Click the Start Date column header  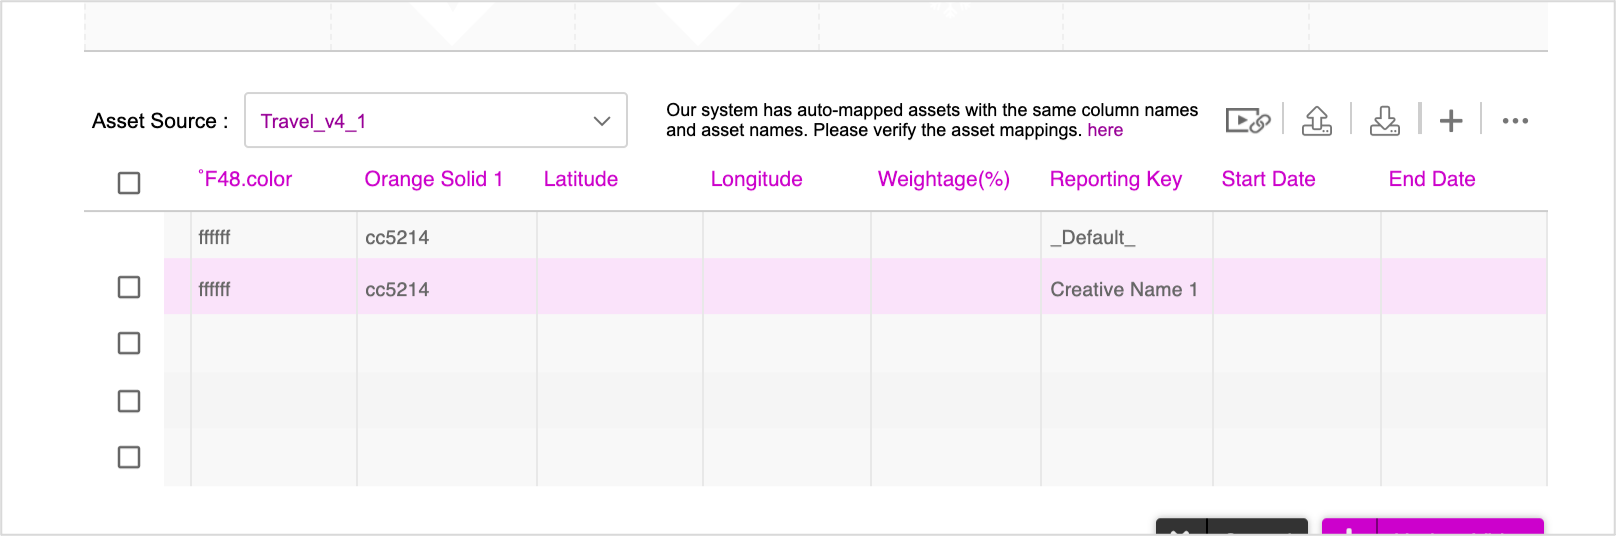tap(1268, 179)
